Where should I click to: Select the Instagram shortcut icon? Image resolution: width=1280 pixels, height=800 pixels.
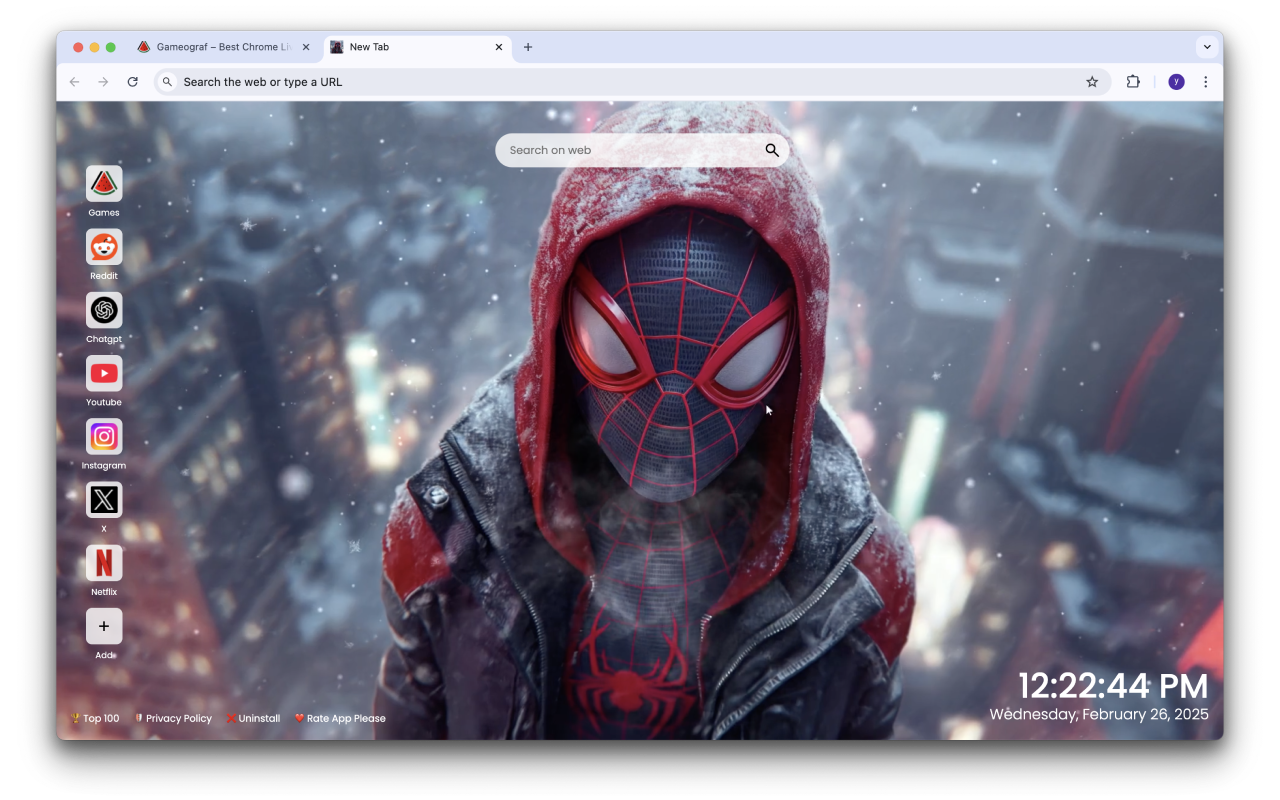[104, 437]
